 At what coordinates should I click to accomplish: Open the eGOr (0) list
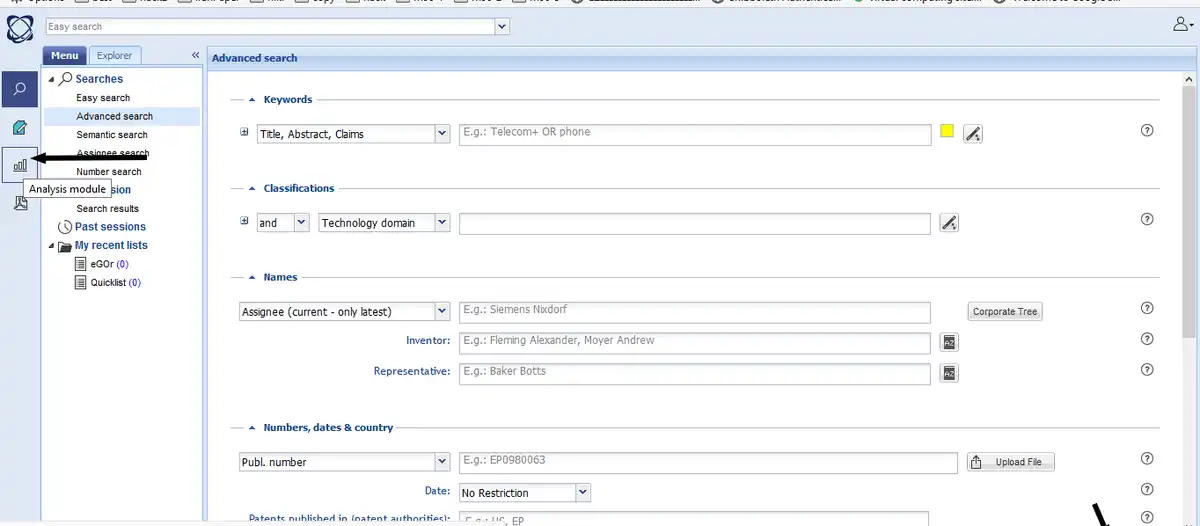(109, 264)
